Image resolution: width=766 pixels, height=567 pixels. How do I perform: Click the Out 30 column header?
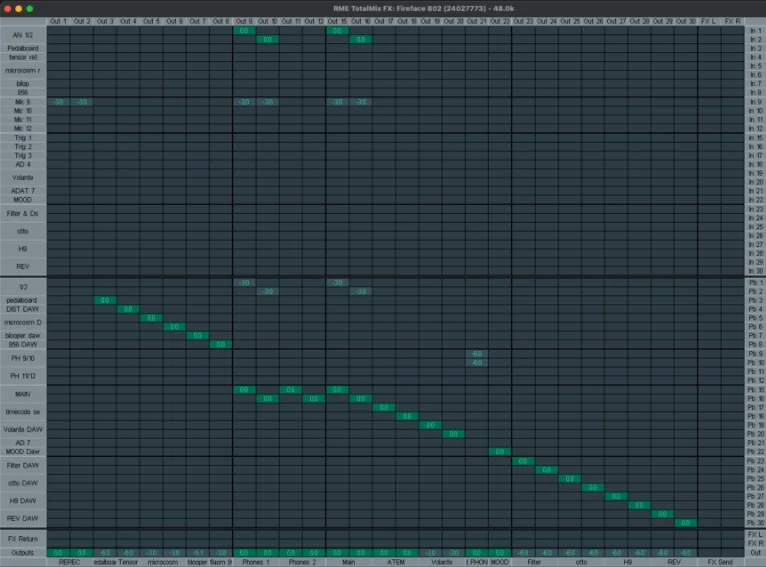685,21
